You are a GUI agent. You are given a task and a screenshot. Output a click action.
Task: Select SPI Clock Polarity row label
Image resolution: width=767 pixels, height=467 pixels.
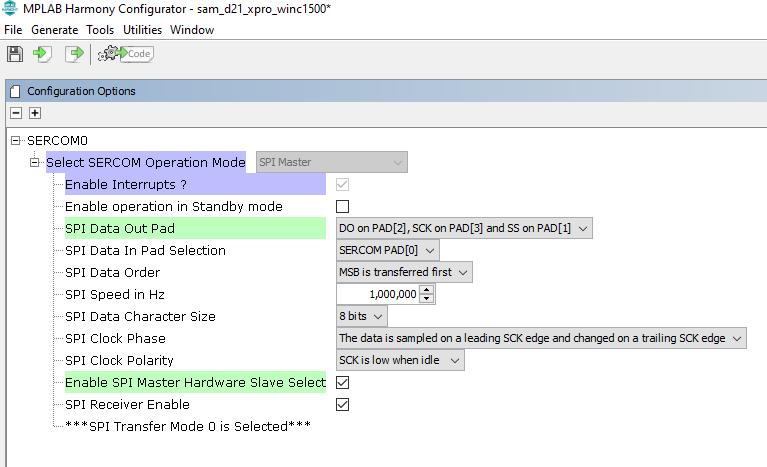point(119,360)
